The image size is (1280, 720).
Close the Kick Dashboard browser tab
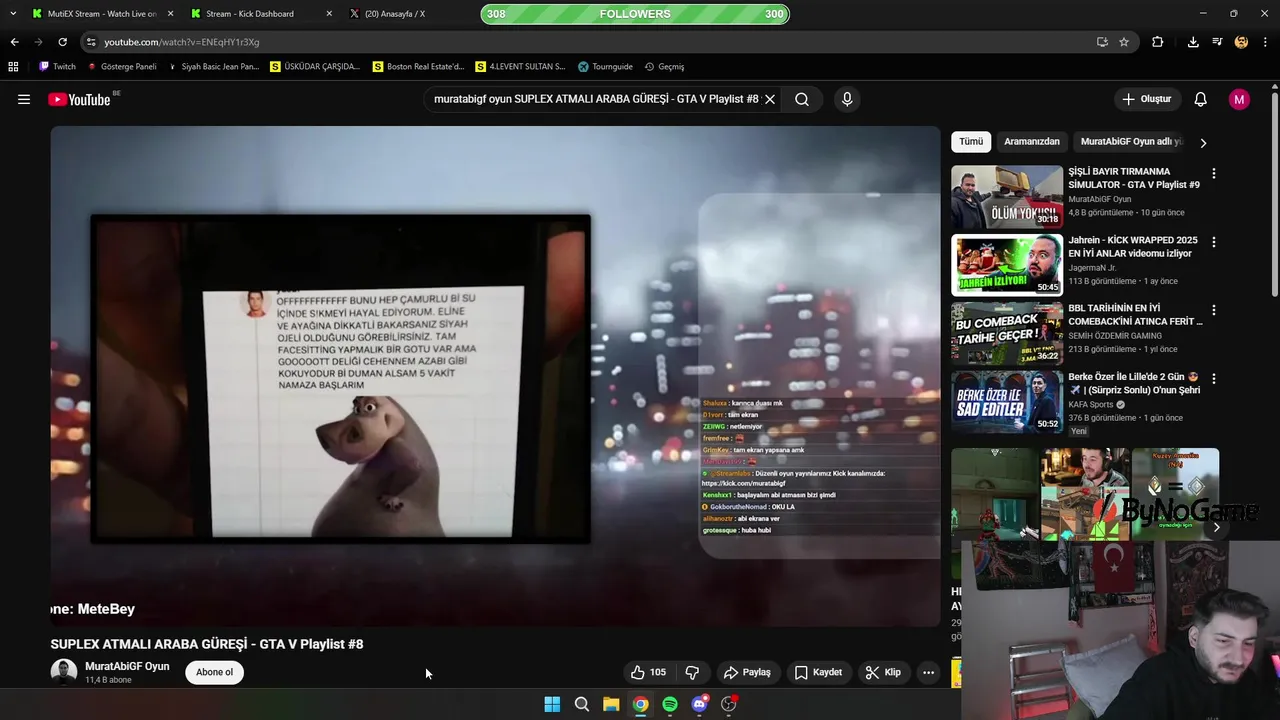point(329,14)
